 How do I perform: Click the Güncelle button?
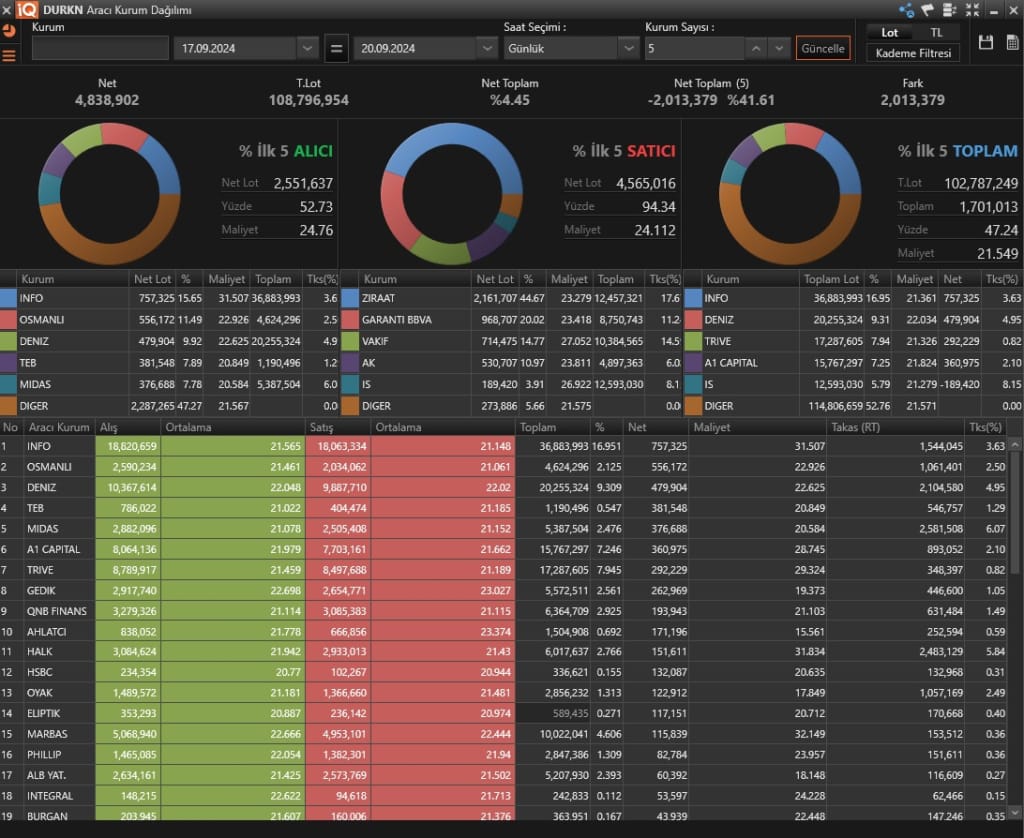pos(823,48)
